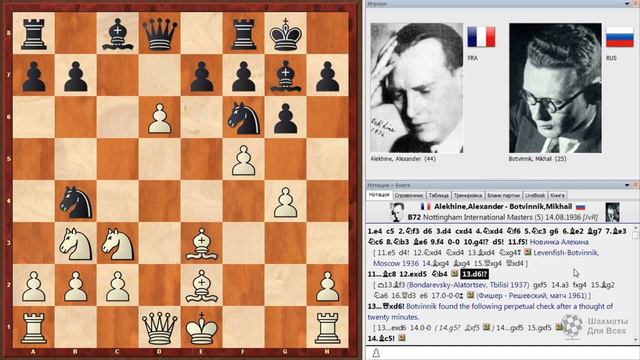Screen dimensions: 640x360
Task: Jump to move 10.g4!? in notation
Action: coord(477,242)
